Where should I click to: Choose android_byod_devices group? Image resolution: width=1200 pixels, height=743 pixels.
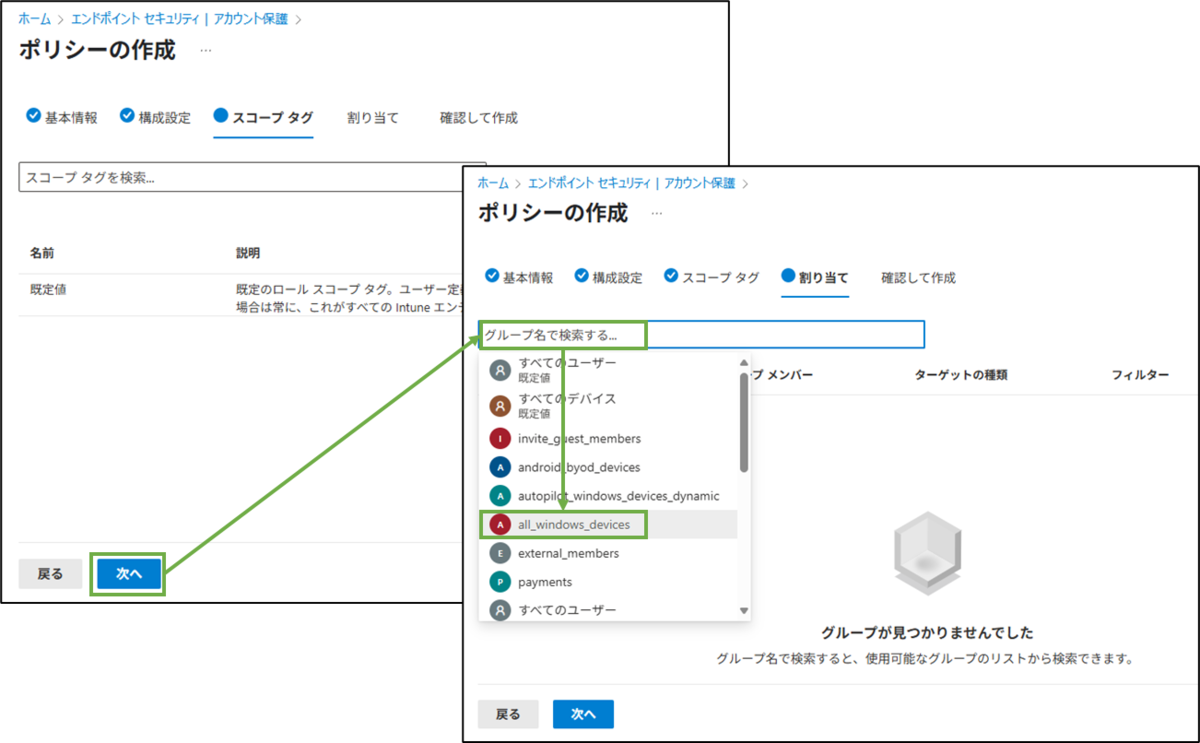pyautogui.click(x=609, y=467)
